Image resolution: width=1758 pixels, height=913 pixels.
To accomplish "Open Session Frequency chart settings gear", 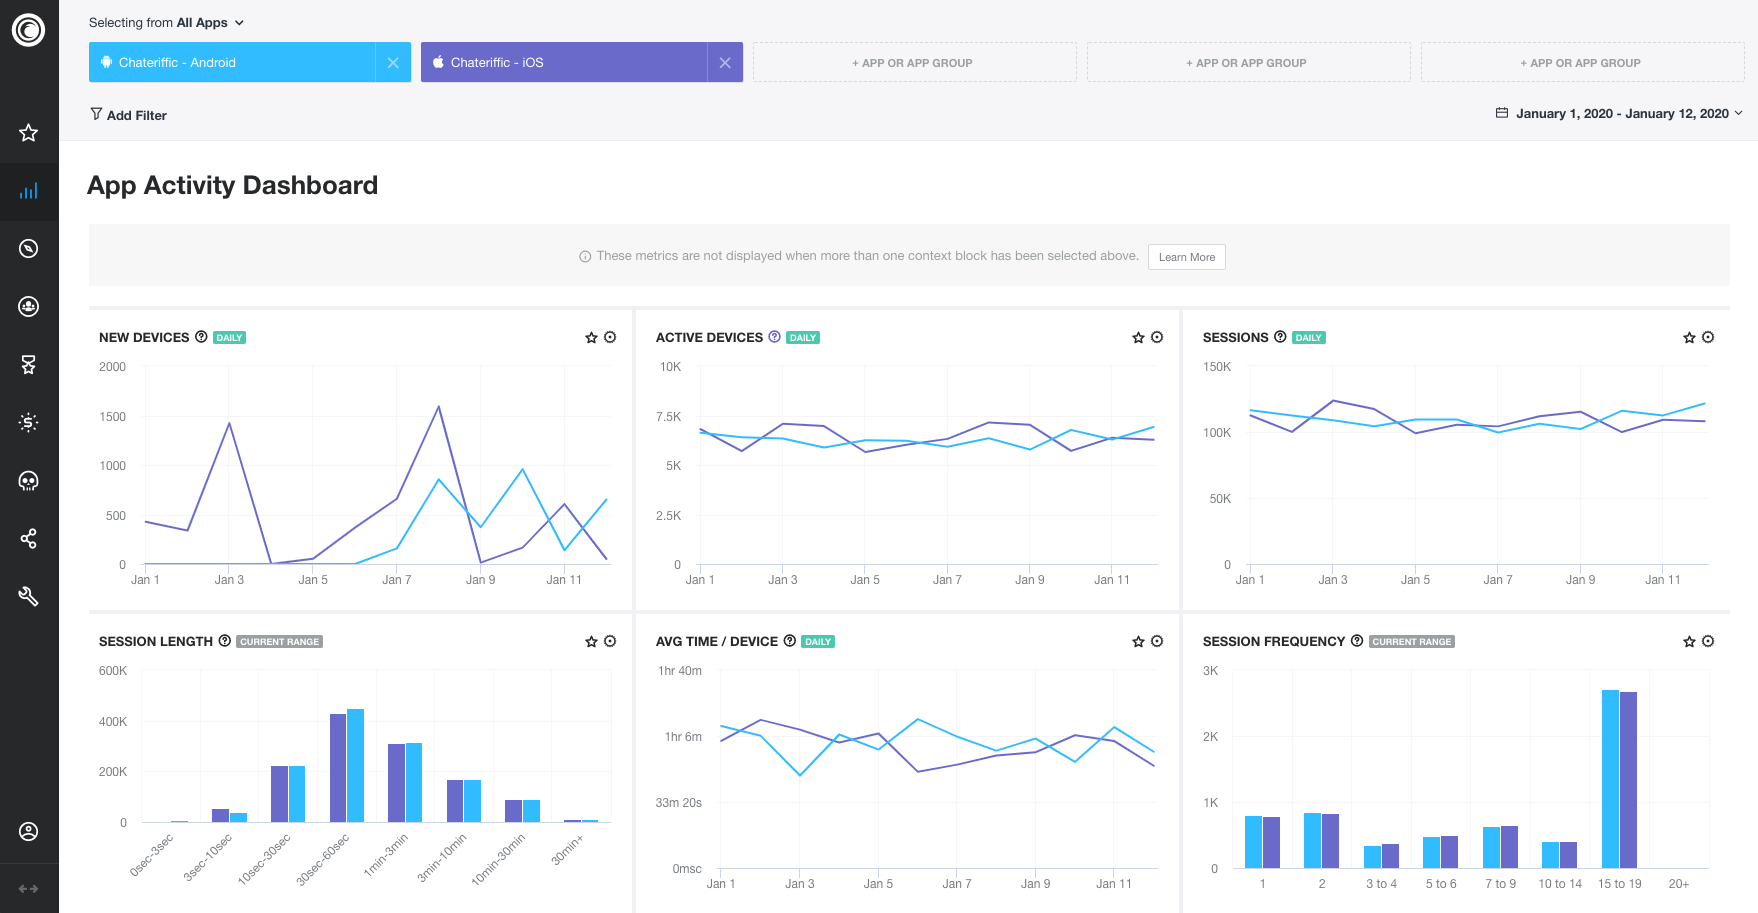I will 1708,642.
